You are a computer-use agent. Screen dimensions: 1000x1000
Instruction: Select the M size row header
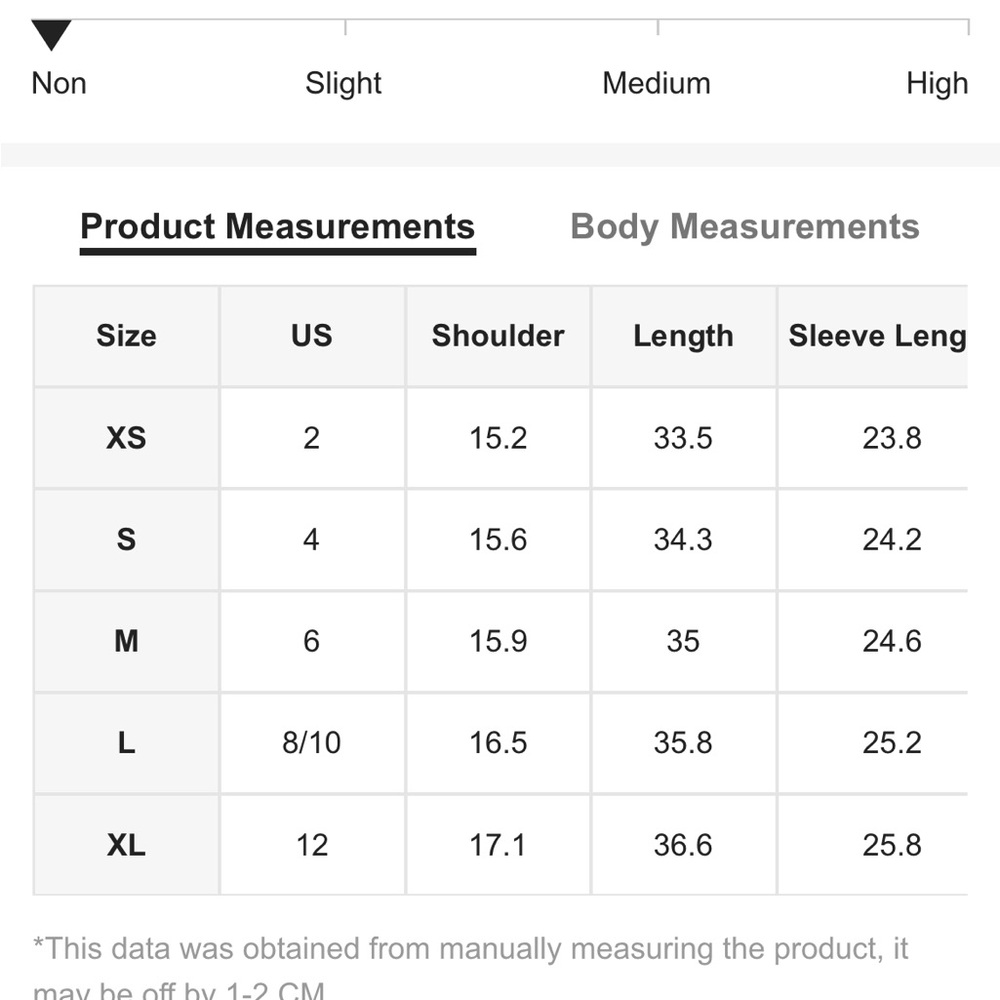126,641
